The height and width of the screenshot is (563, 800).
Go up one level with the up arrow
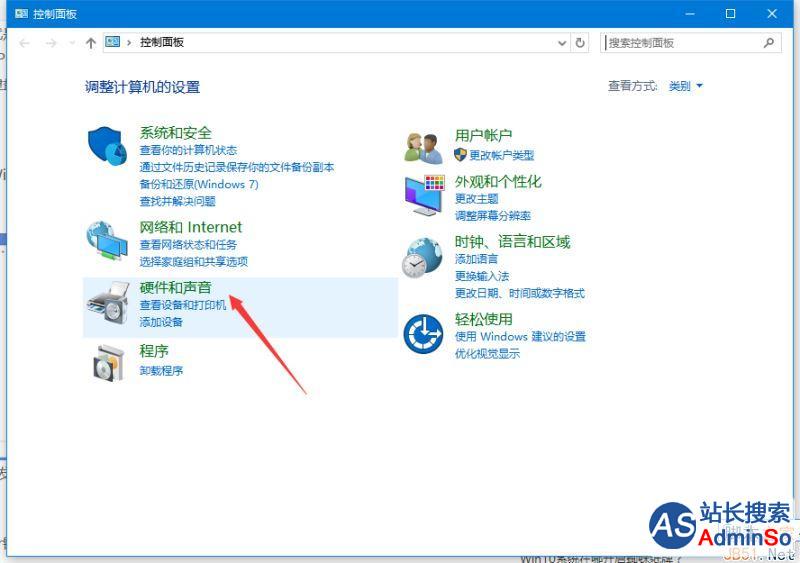(x=91, y=43)
